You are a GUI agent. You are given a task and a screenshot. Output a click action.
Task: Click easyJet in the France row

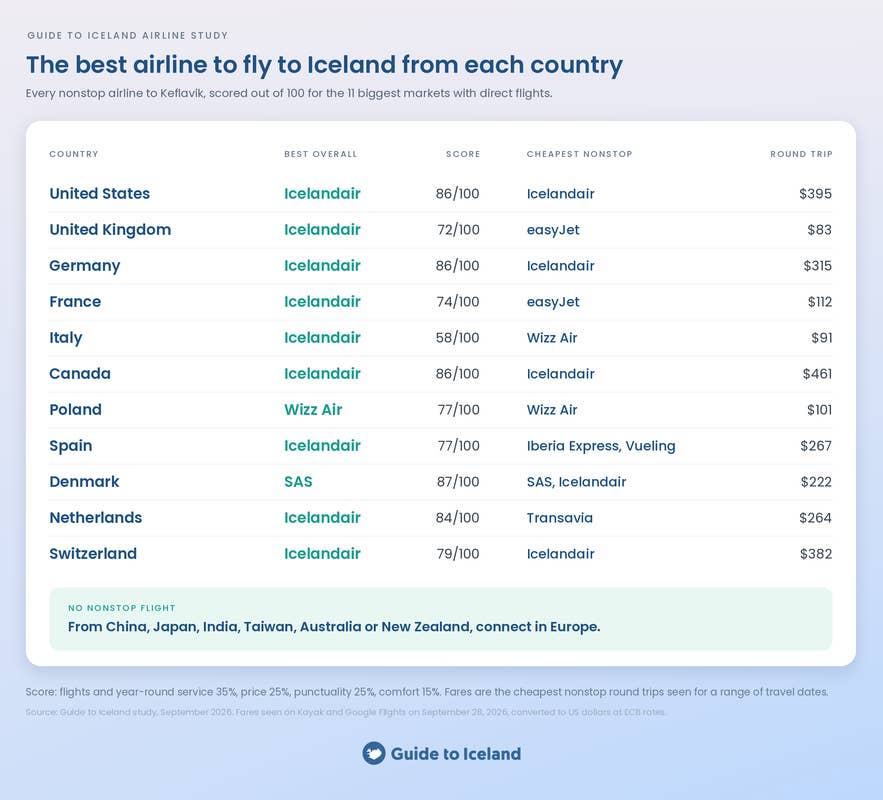[x=553, y=302]
